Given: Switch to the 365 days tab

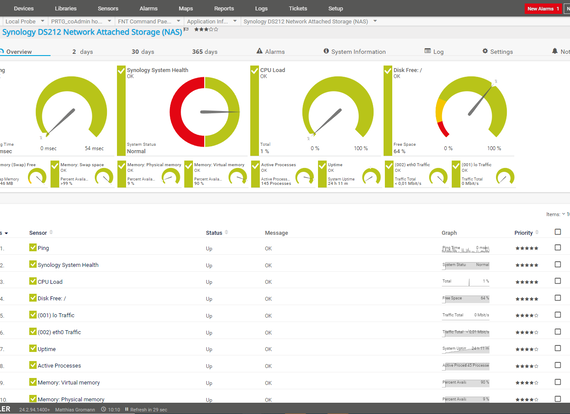Looking at the screenshot, I should [x=205, y=52].
